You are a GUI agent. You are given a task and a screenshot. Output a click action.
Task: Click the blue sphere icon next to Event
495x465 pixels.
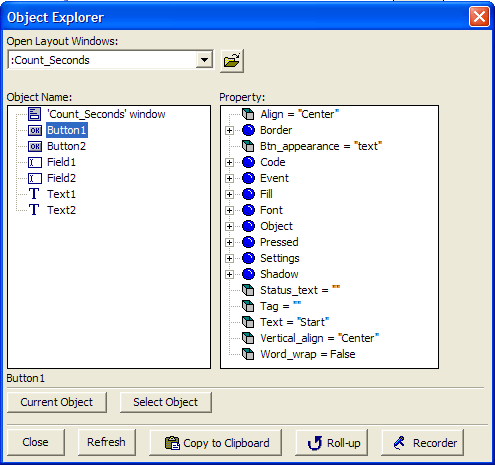[248, 178]
